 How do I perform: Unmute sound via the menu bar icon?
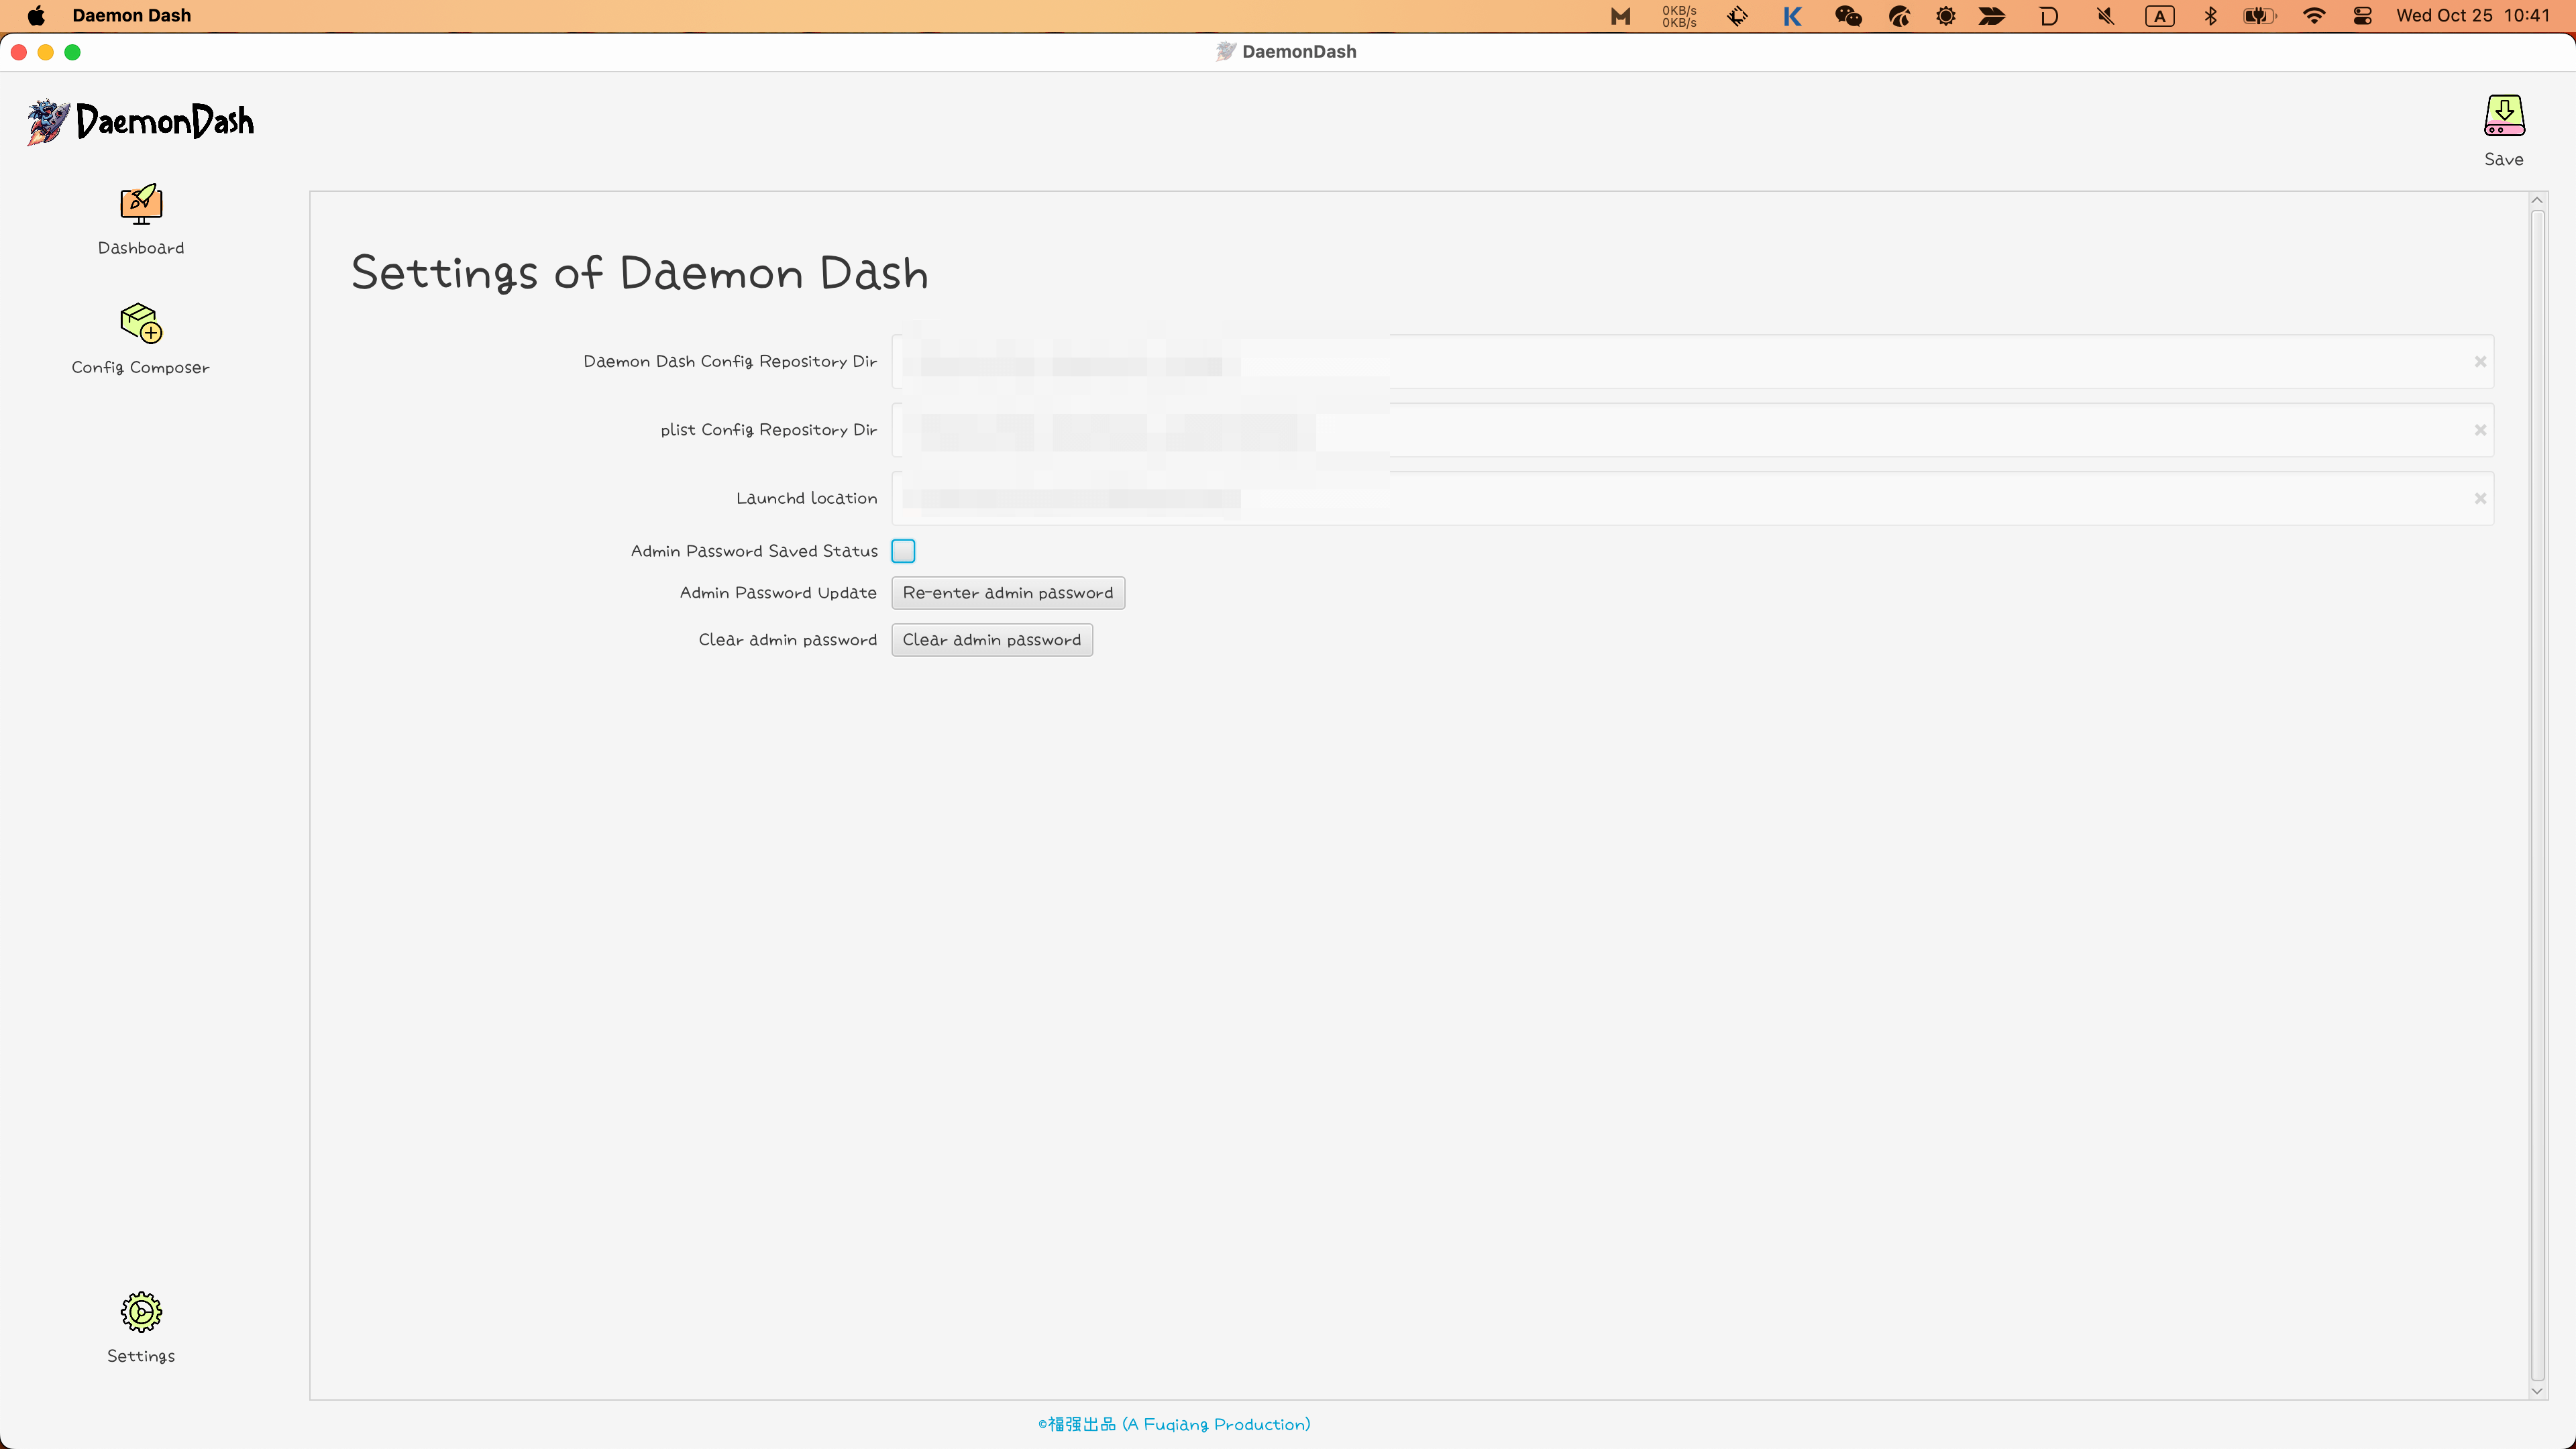point(2104,16)
